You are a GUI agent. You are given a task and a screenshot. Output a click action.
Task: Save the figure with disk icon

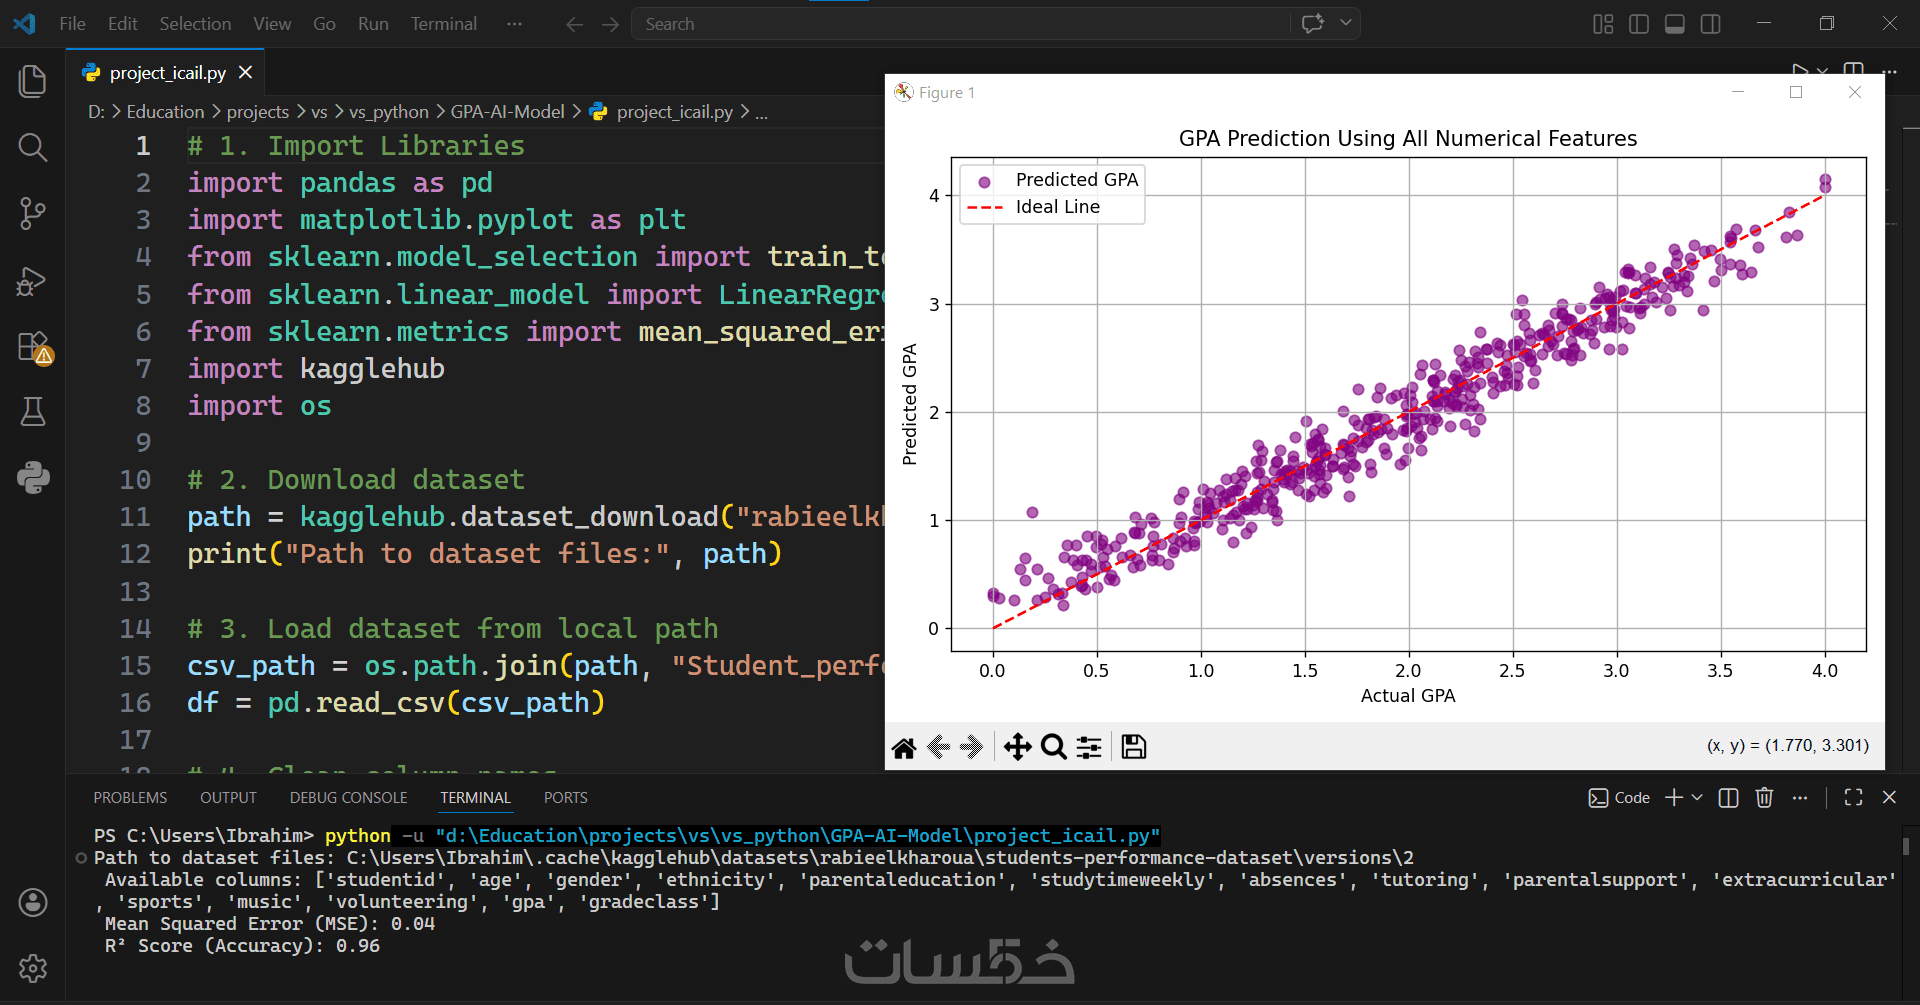pos(1133,747)
